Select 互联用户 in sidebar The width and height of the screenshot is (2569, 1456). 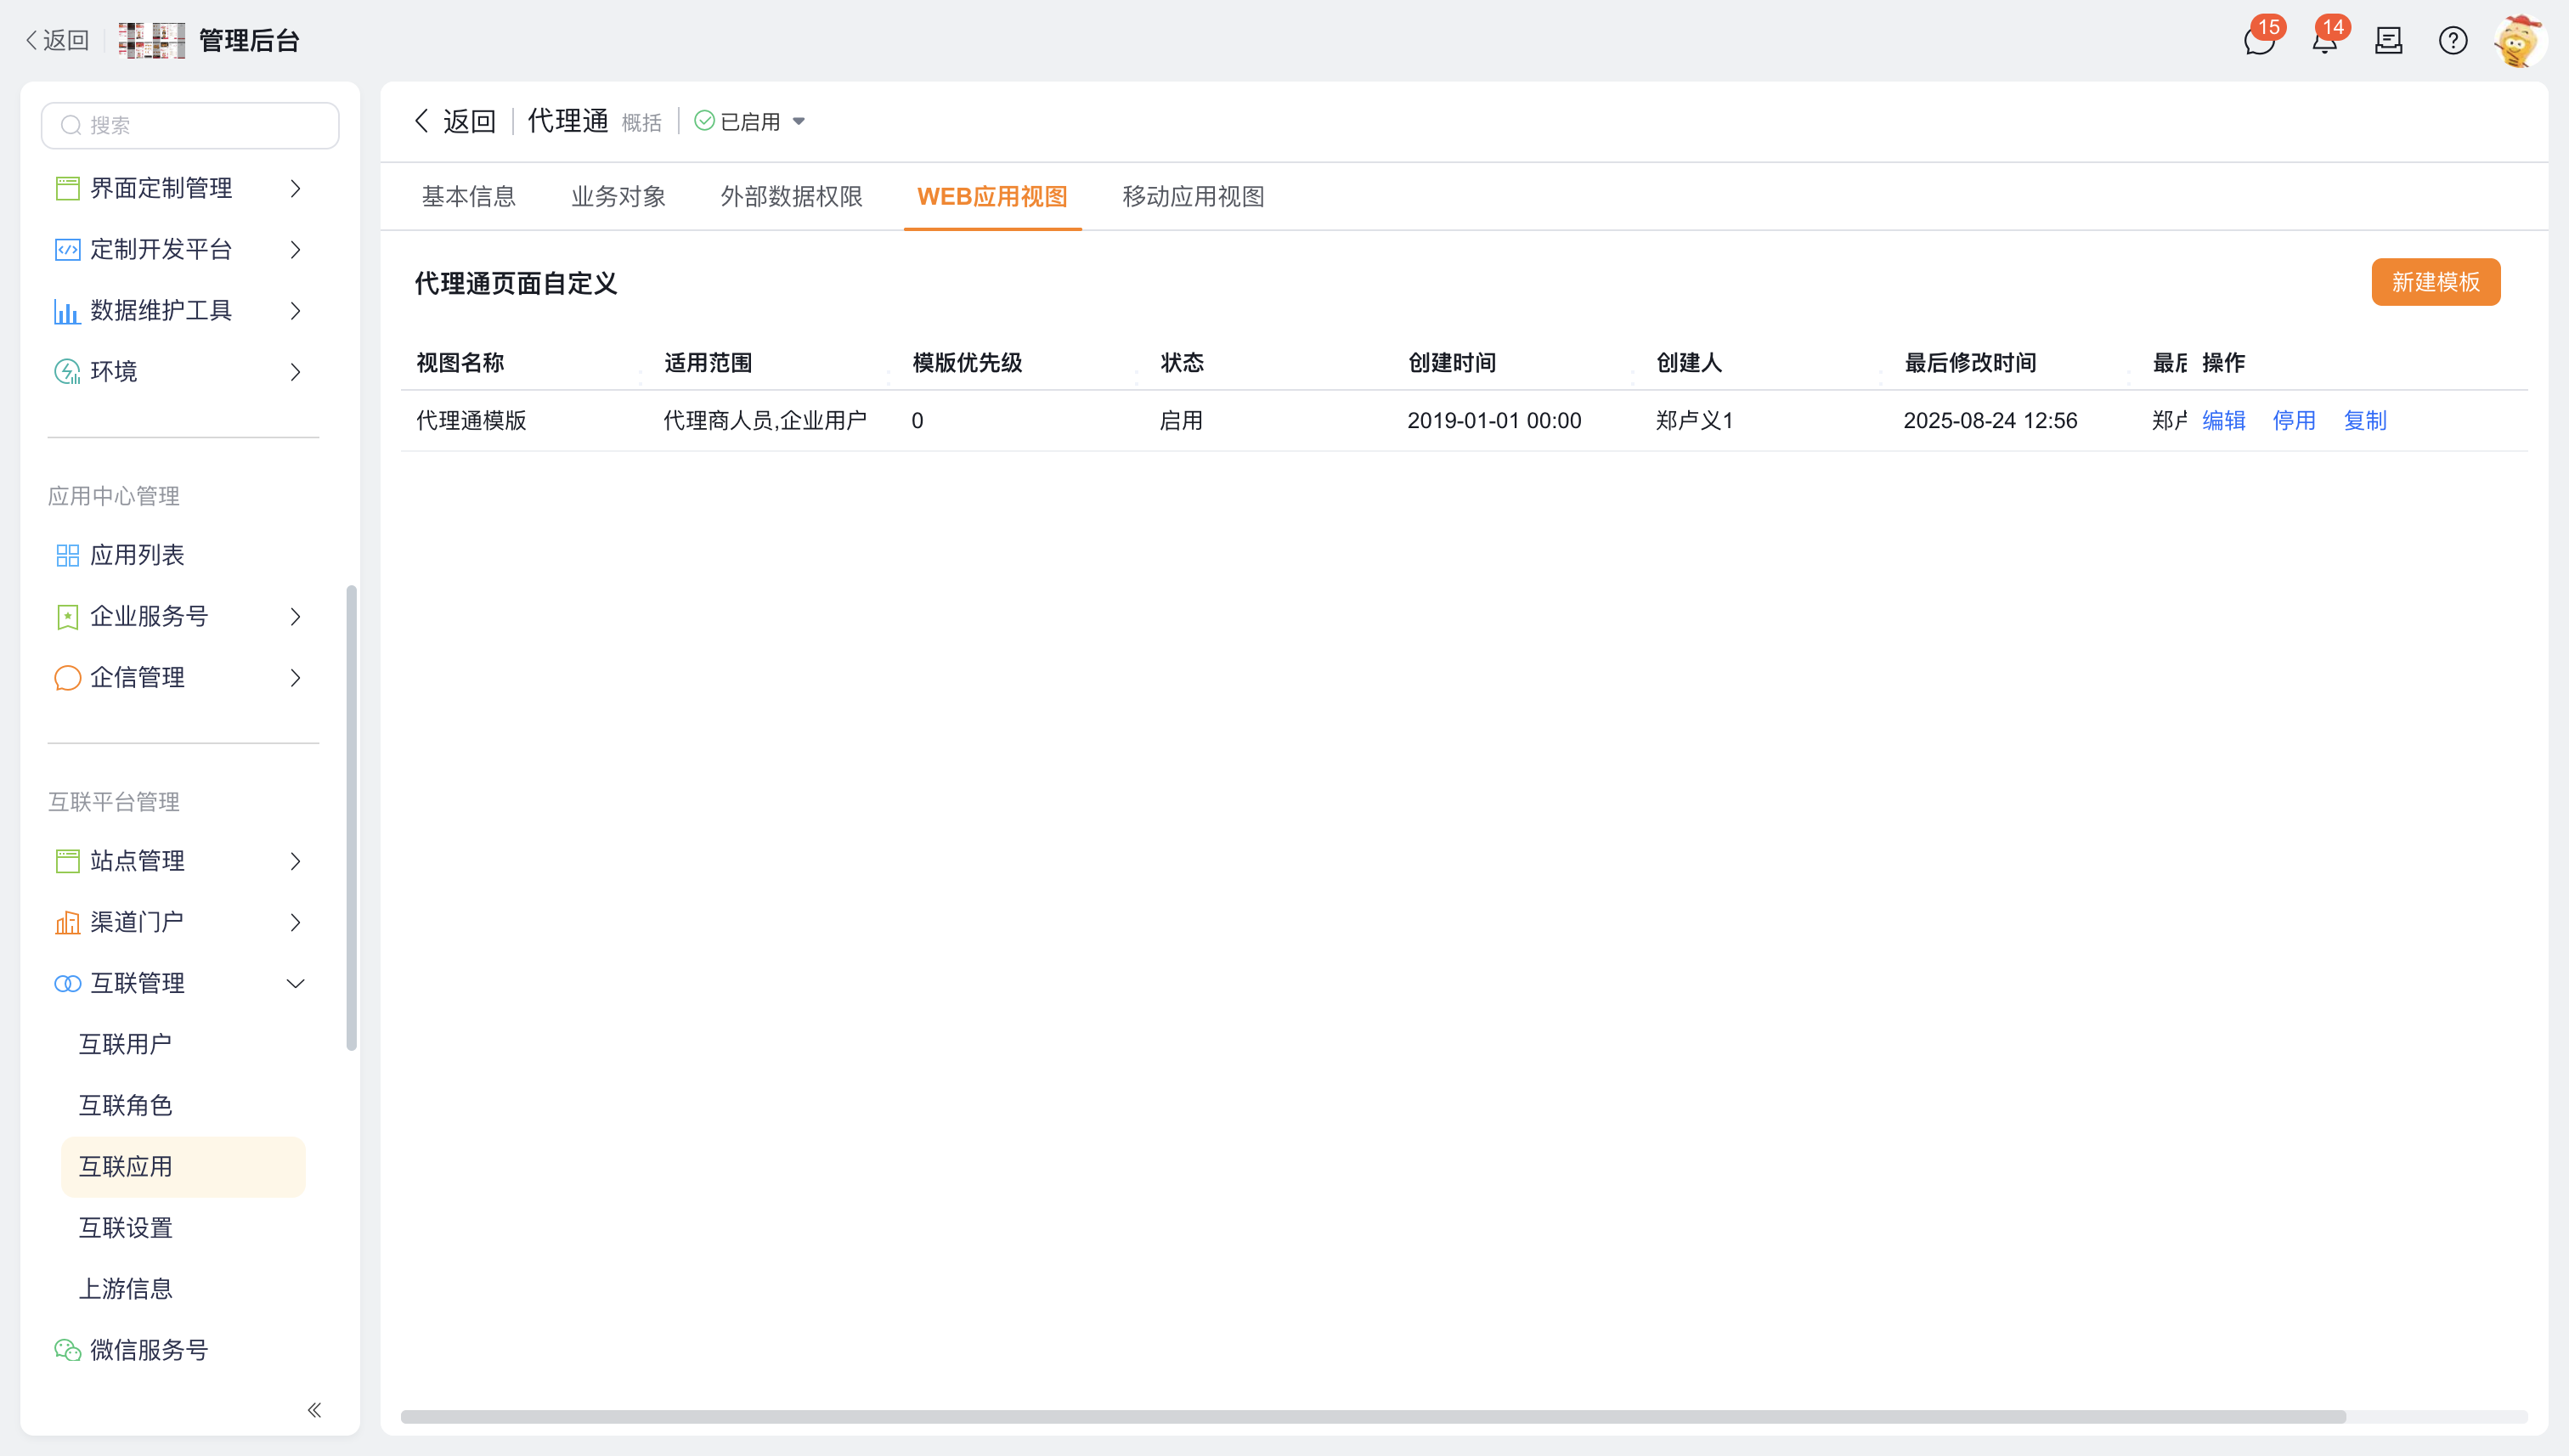[x=125, y=1045]
